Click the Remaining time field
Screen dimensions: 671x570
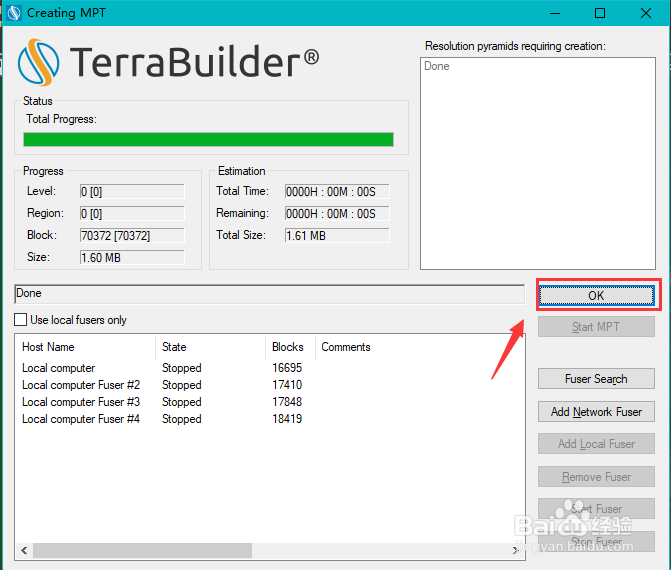coord(337,214)
